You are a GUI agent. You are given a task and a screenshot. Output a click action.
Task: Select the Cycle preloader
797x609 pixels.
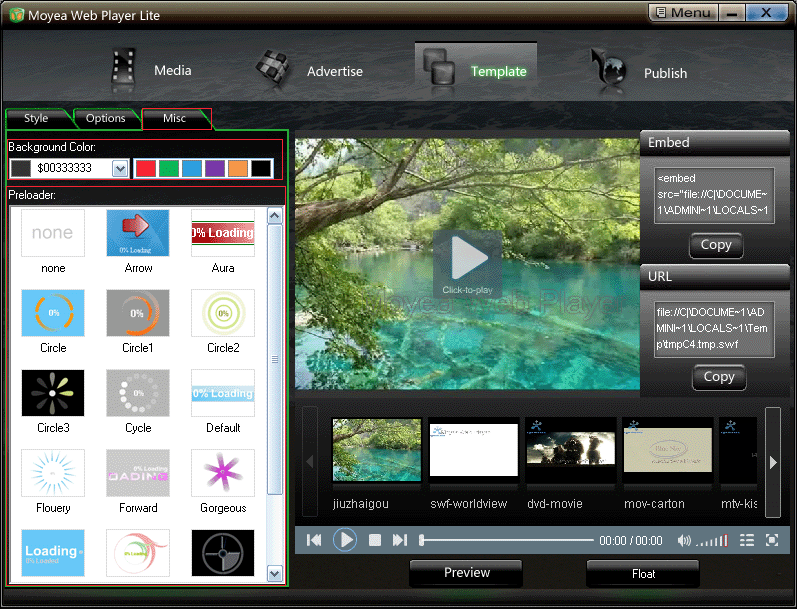138,393
